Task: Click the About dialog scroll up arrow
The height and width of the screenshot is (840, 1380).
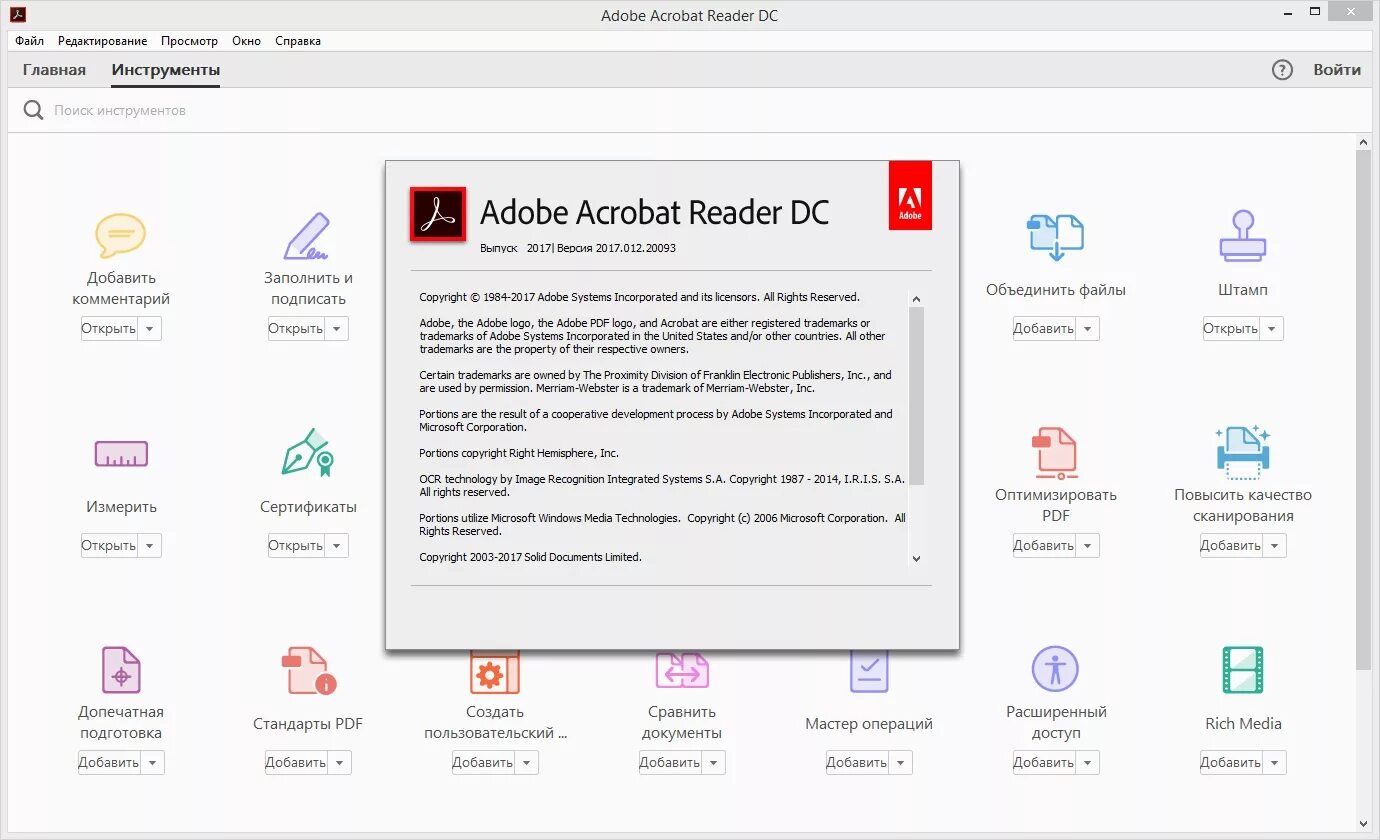Action: 917,299
